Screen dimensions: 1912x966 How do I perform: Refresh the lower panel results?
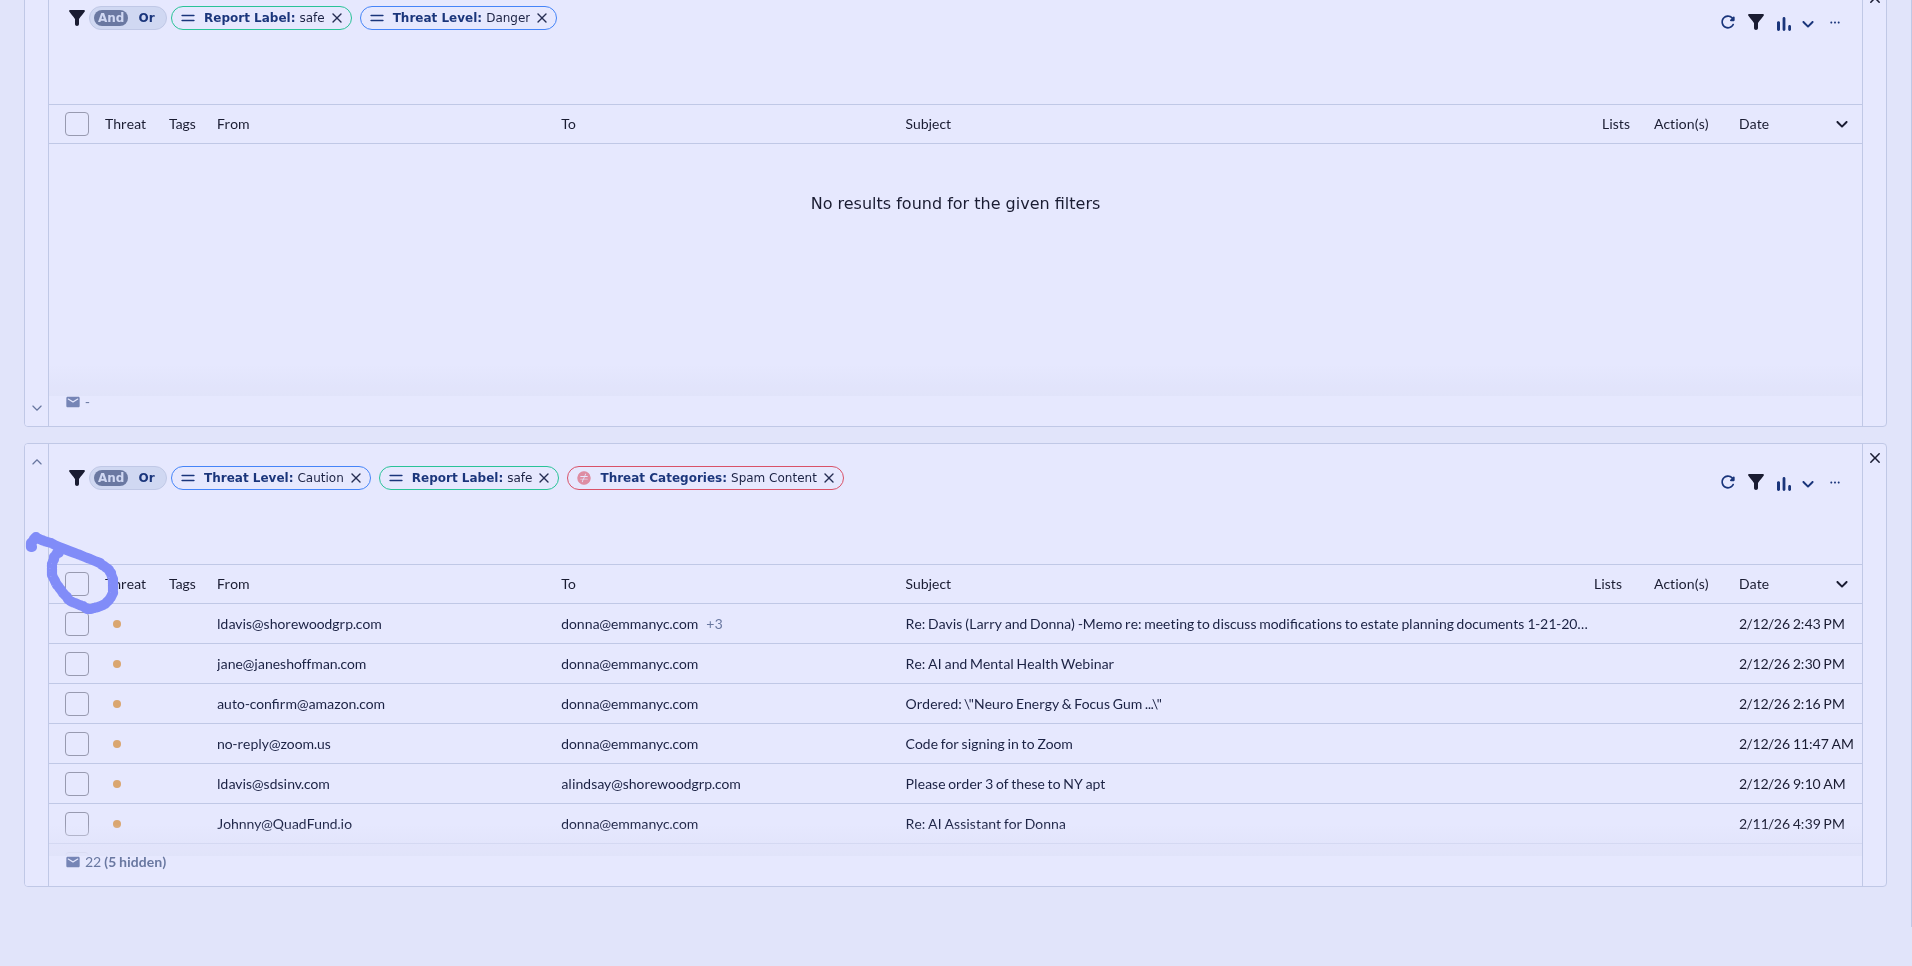[1727, 483]
